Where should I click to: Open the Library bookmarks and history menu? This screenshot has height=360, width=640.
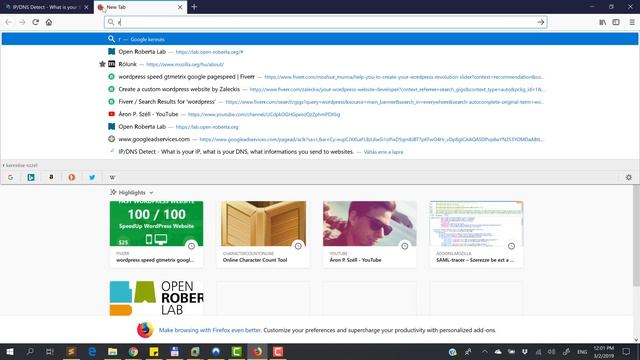pos(602,22)
